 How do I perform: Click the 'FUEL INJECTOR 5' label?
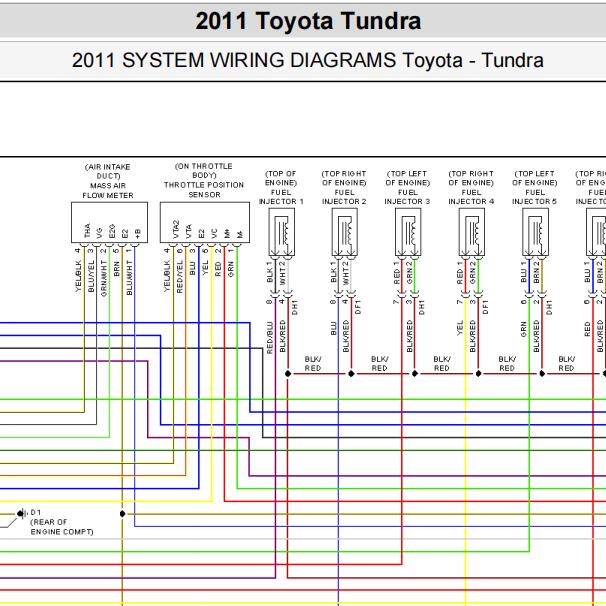click(x=535, y=197)
